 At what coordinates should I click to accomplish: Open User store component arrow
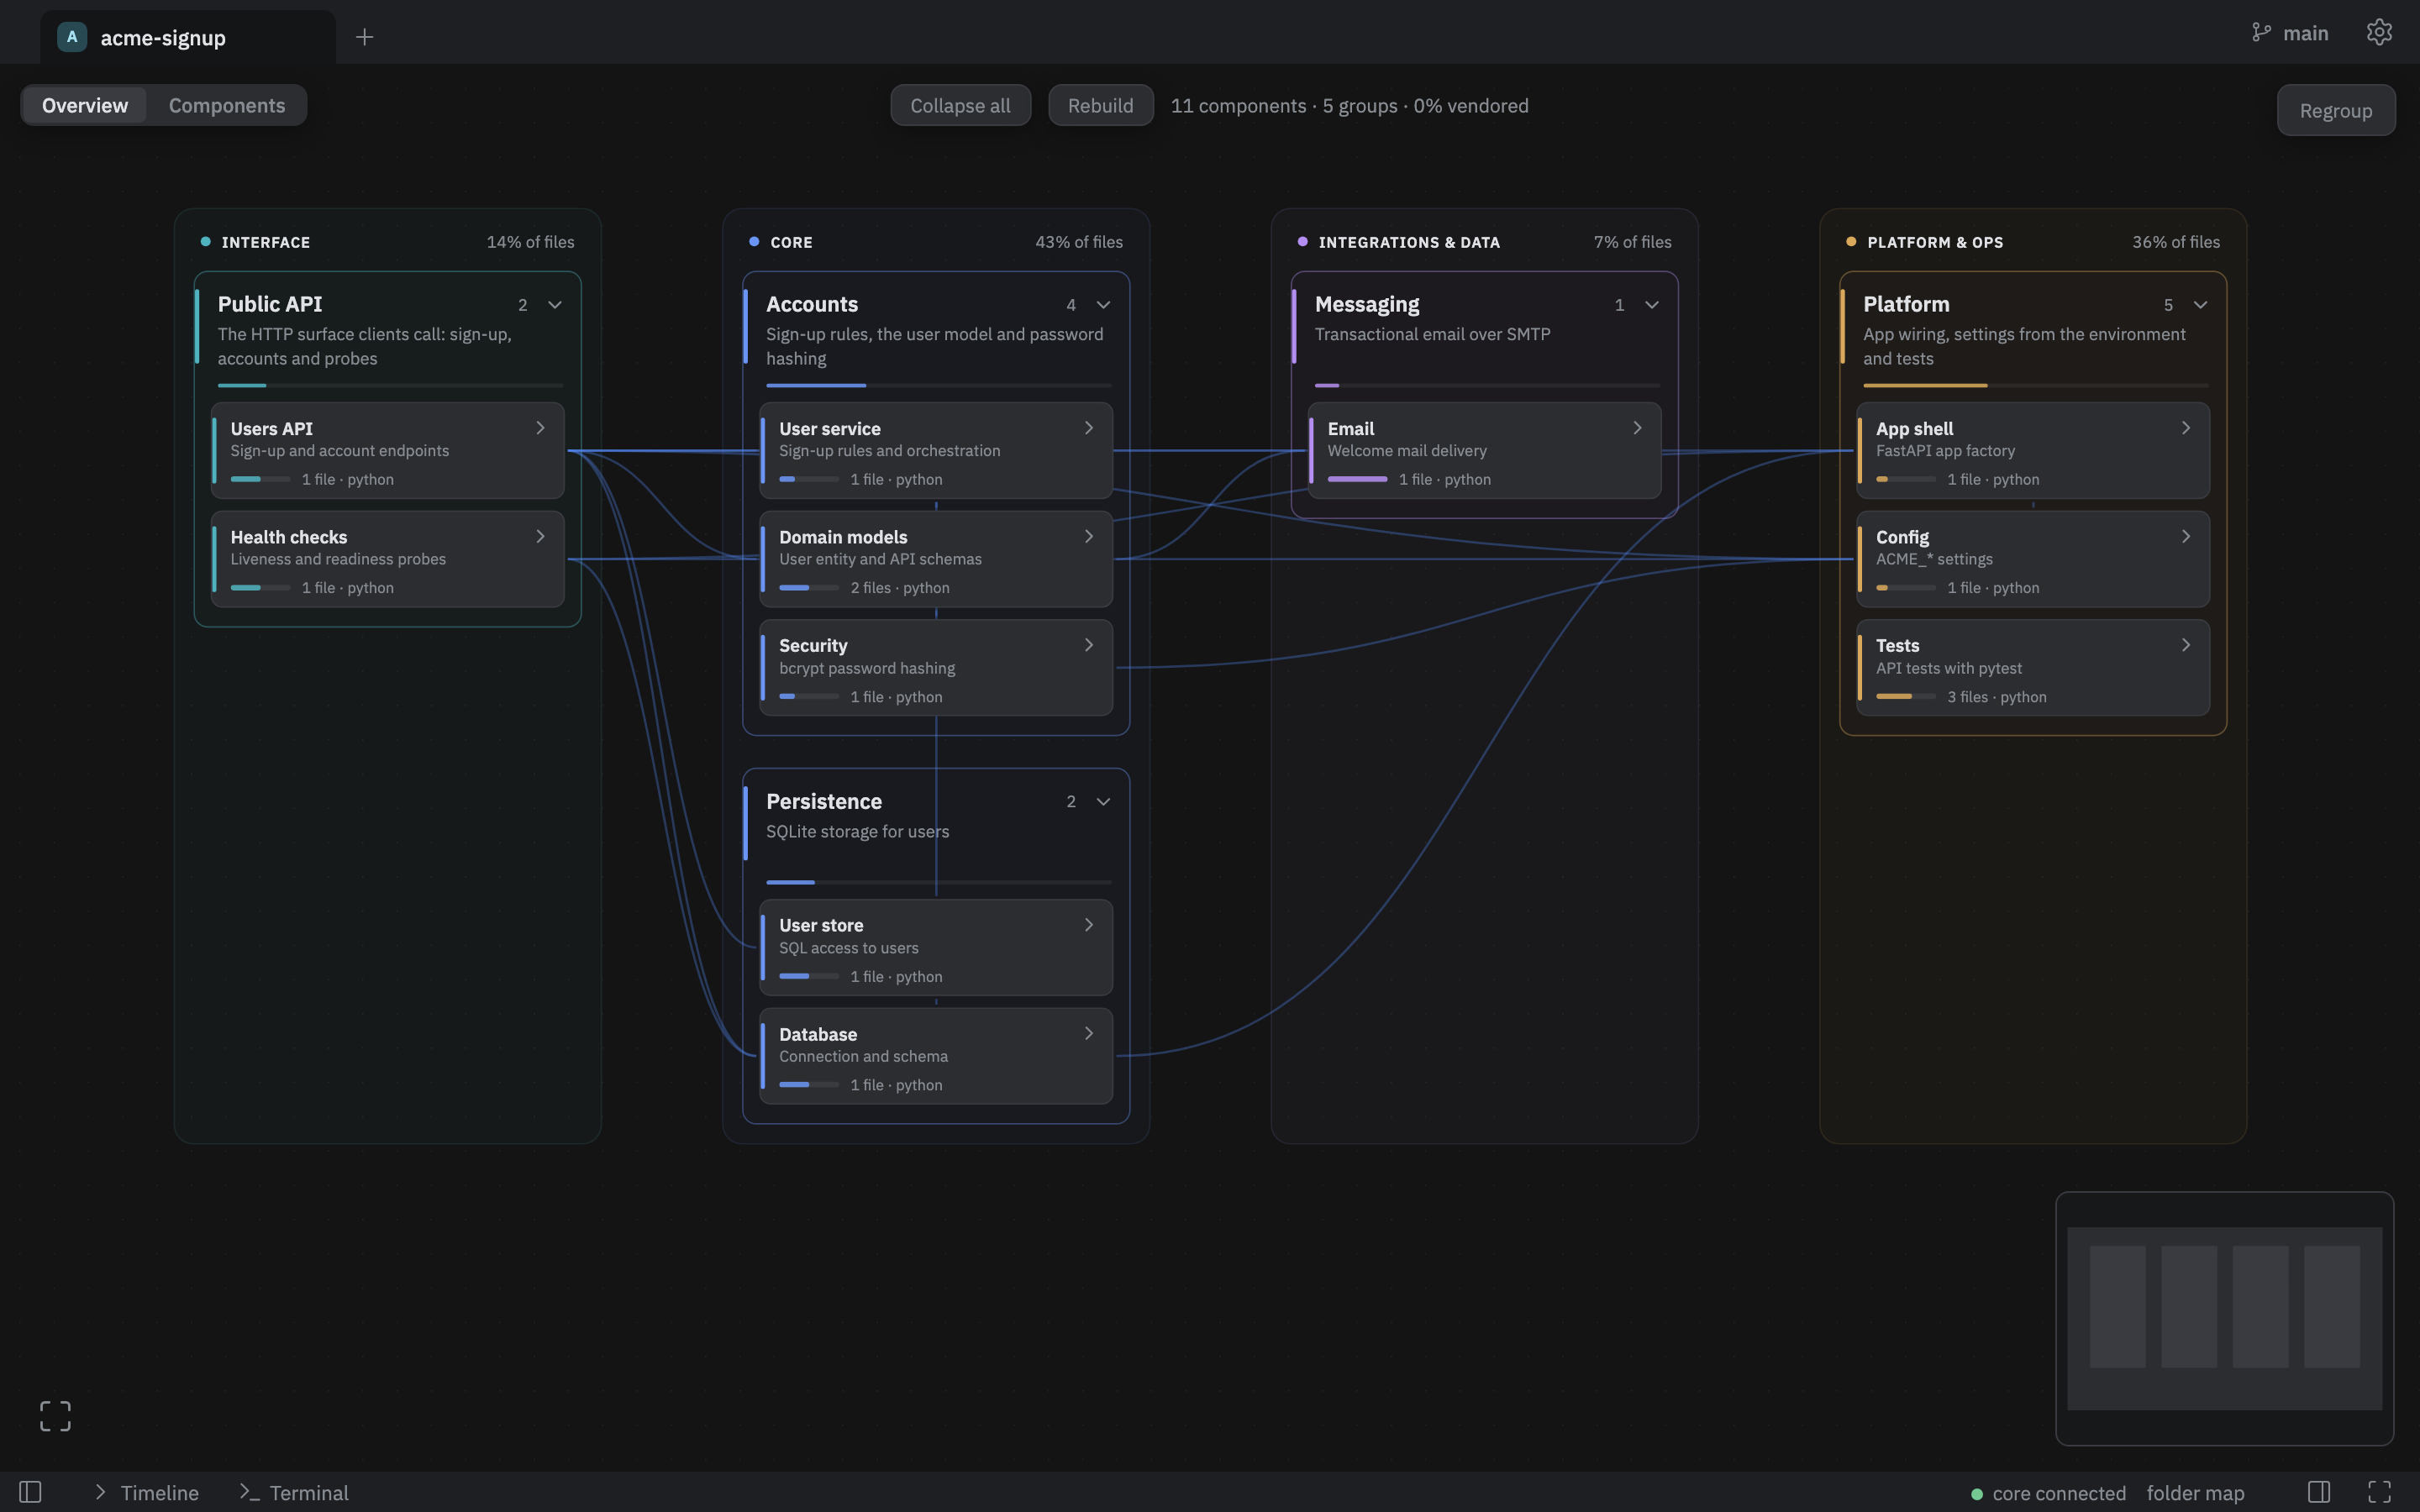tap(1089, 925)
